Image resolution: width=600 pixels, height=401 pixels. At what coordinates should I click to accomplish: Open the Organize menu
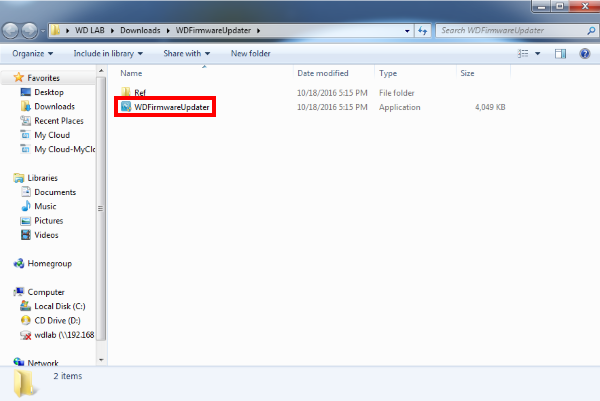pos(33,54)
